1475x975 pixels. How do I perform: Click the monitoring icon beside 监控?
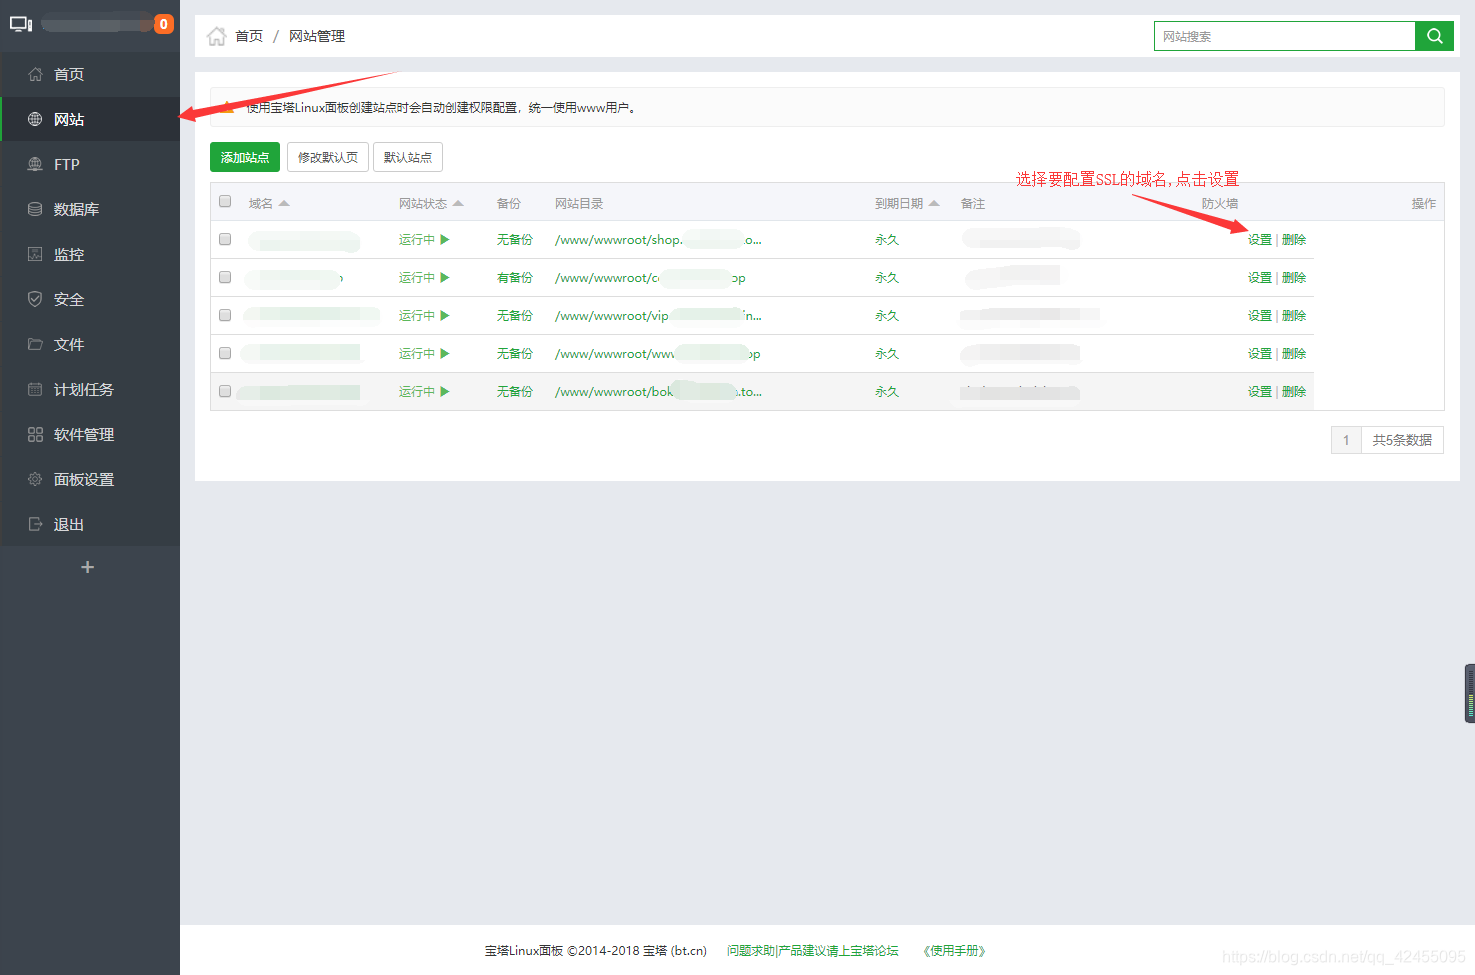click(35, 254)
